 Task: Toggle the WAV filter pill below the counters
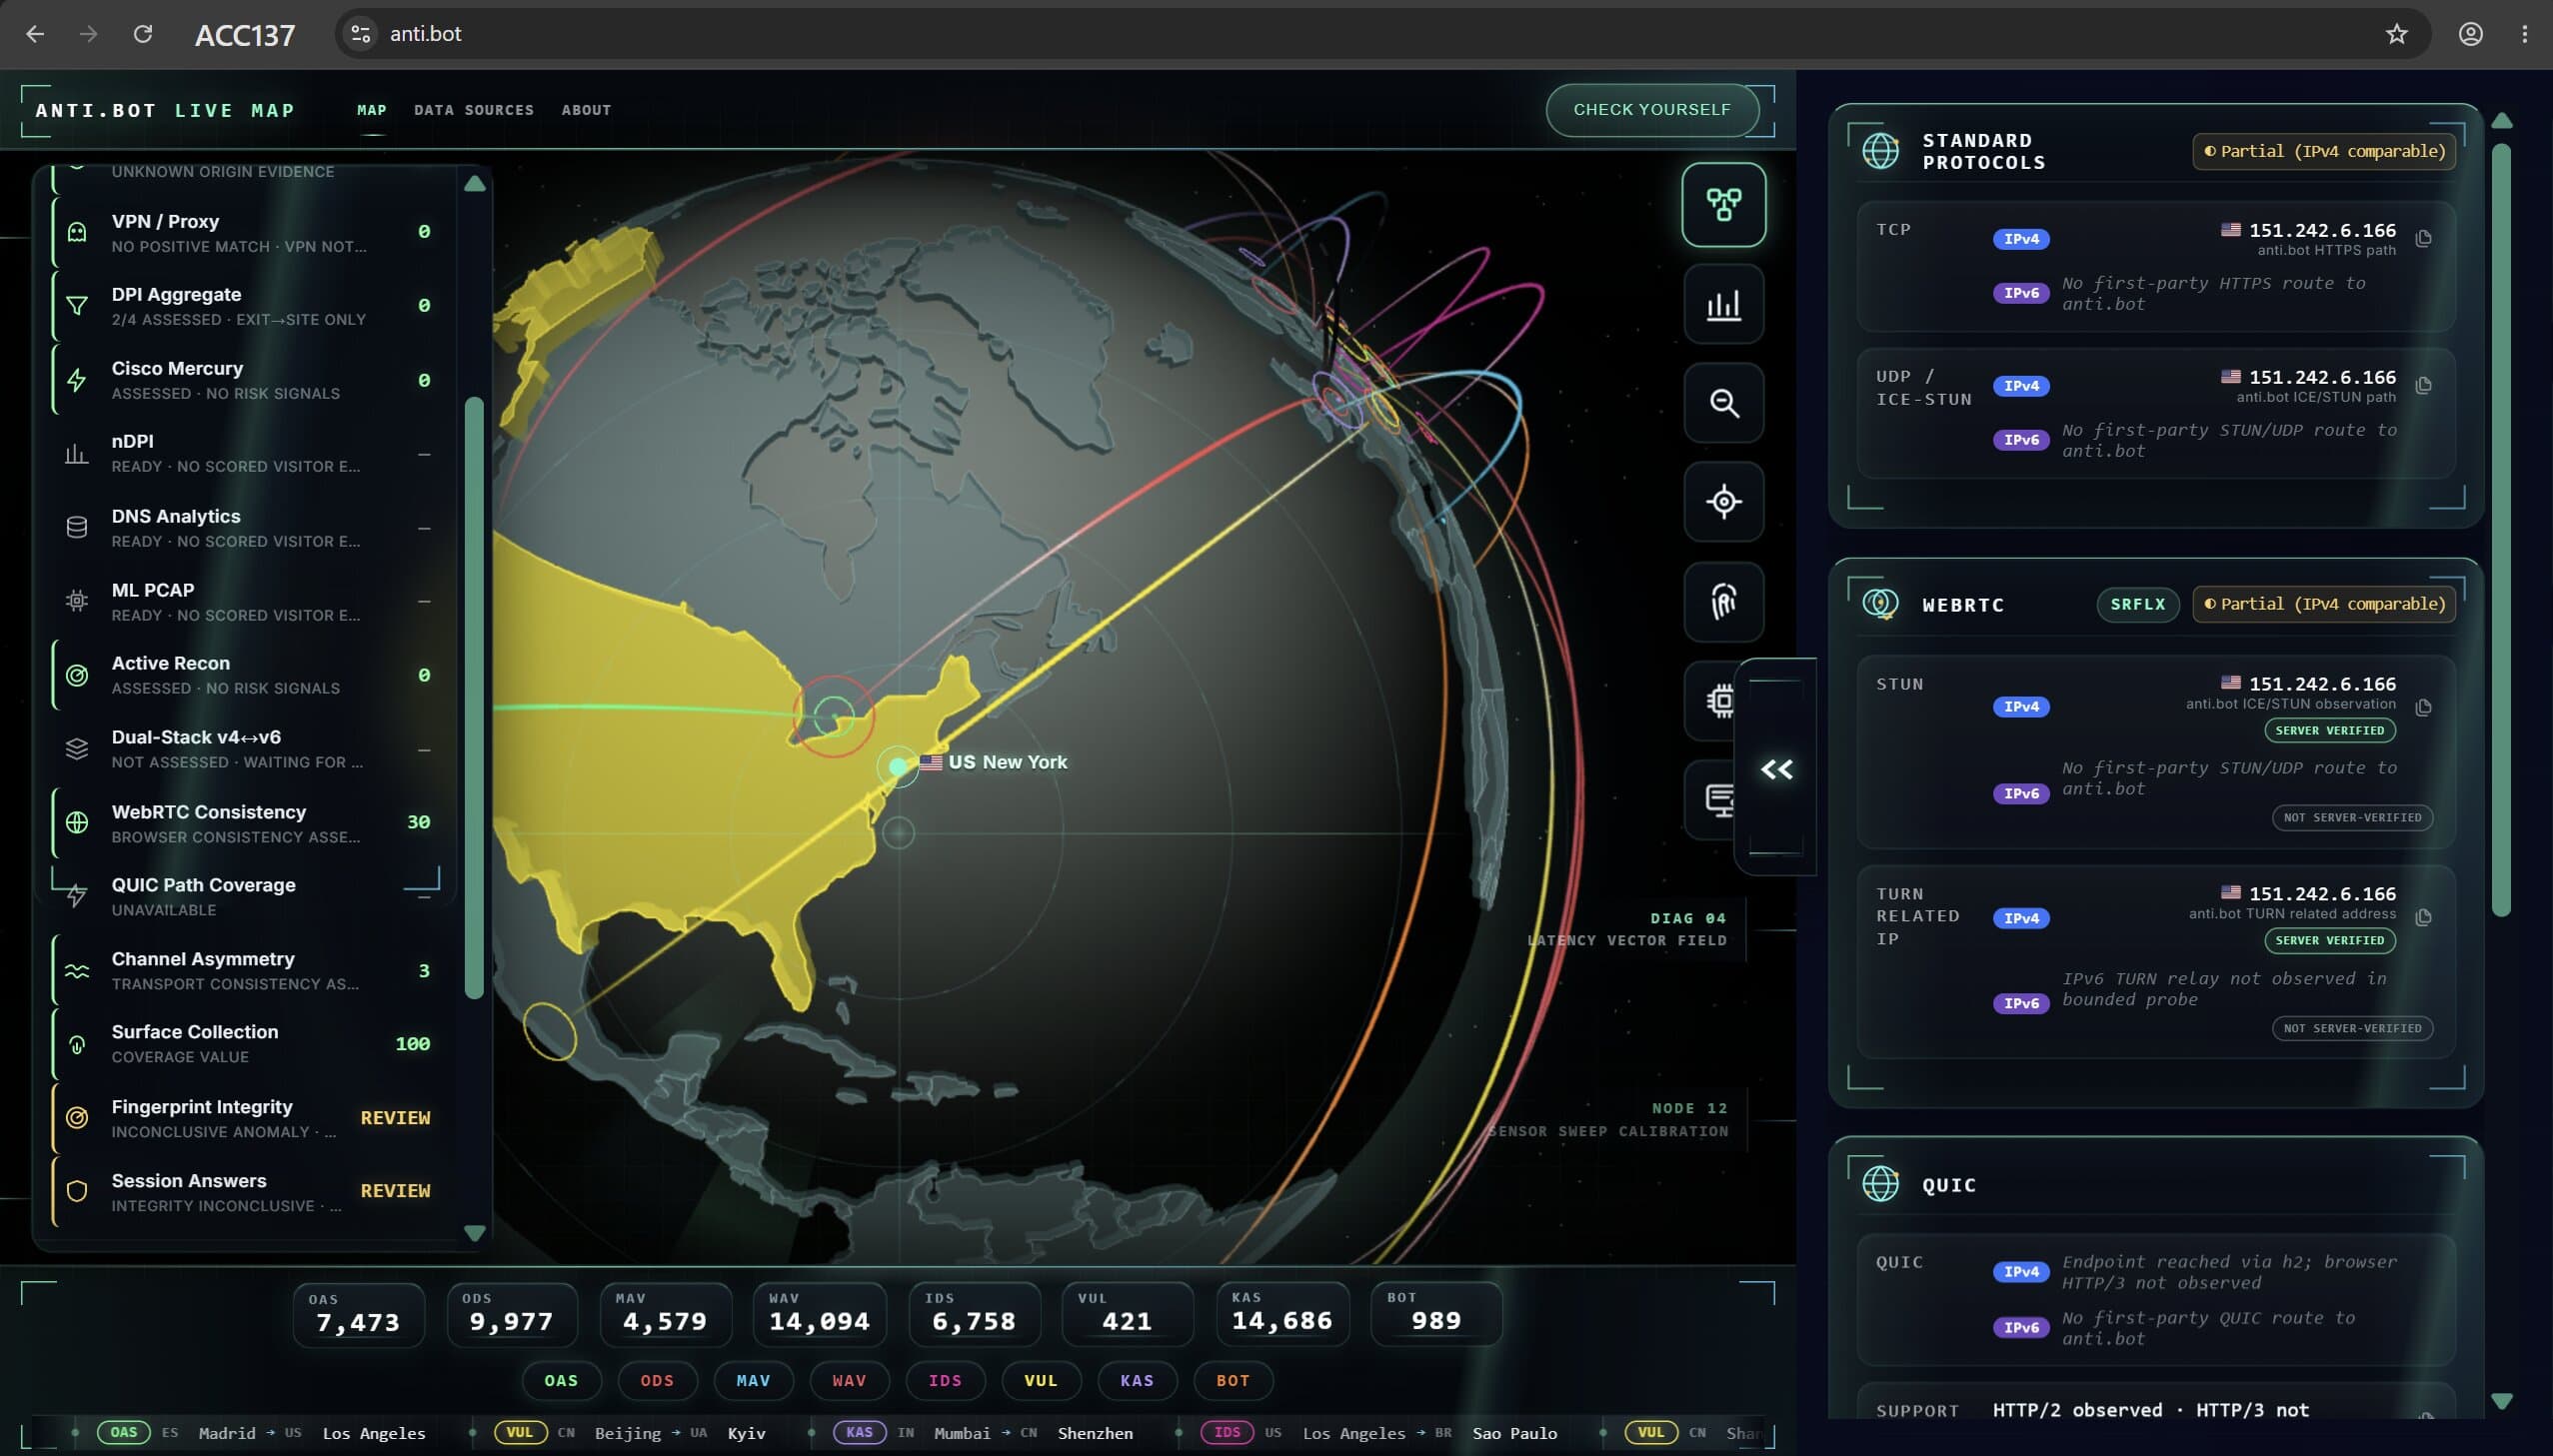[x=849, y=1381]
